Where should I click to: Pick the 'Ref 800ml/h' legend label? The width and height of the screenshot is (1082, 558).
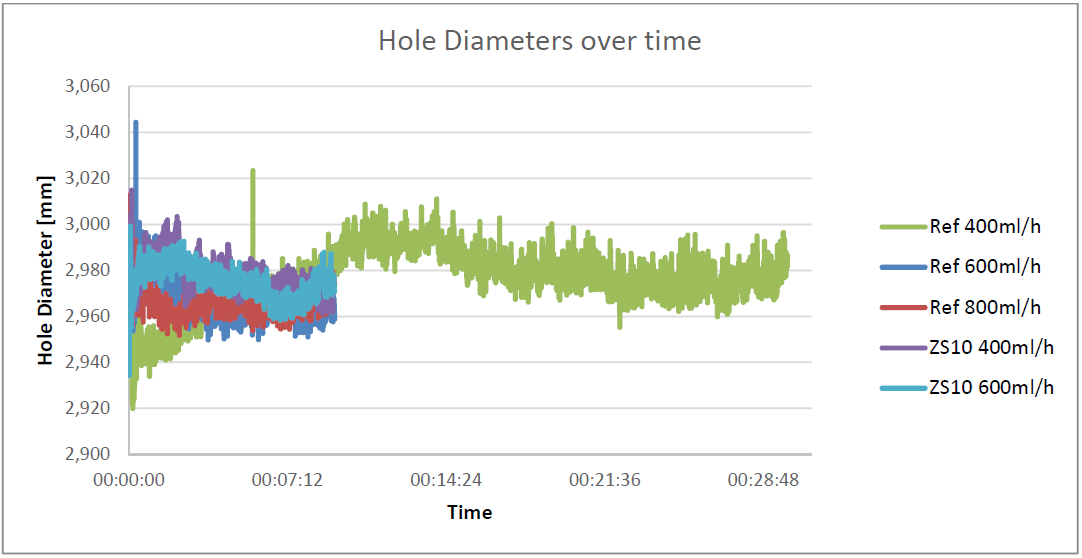pyautogui.click(x=985, y=307)
